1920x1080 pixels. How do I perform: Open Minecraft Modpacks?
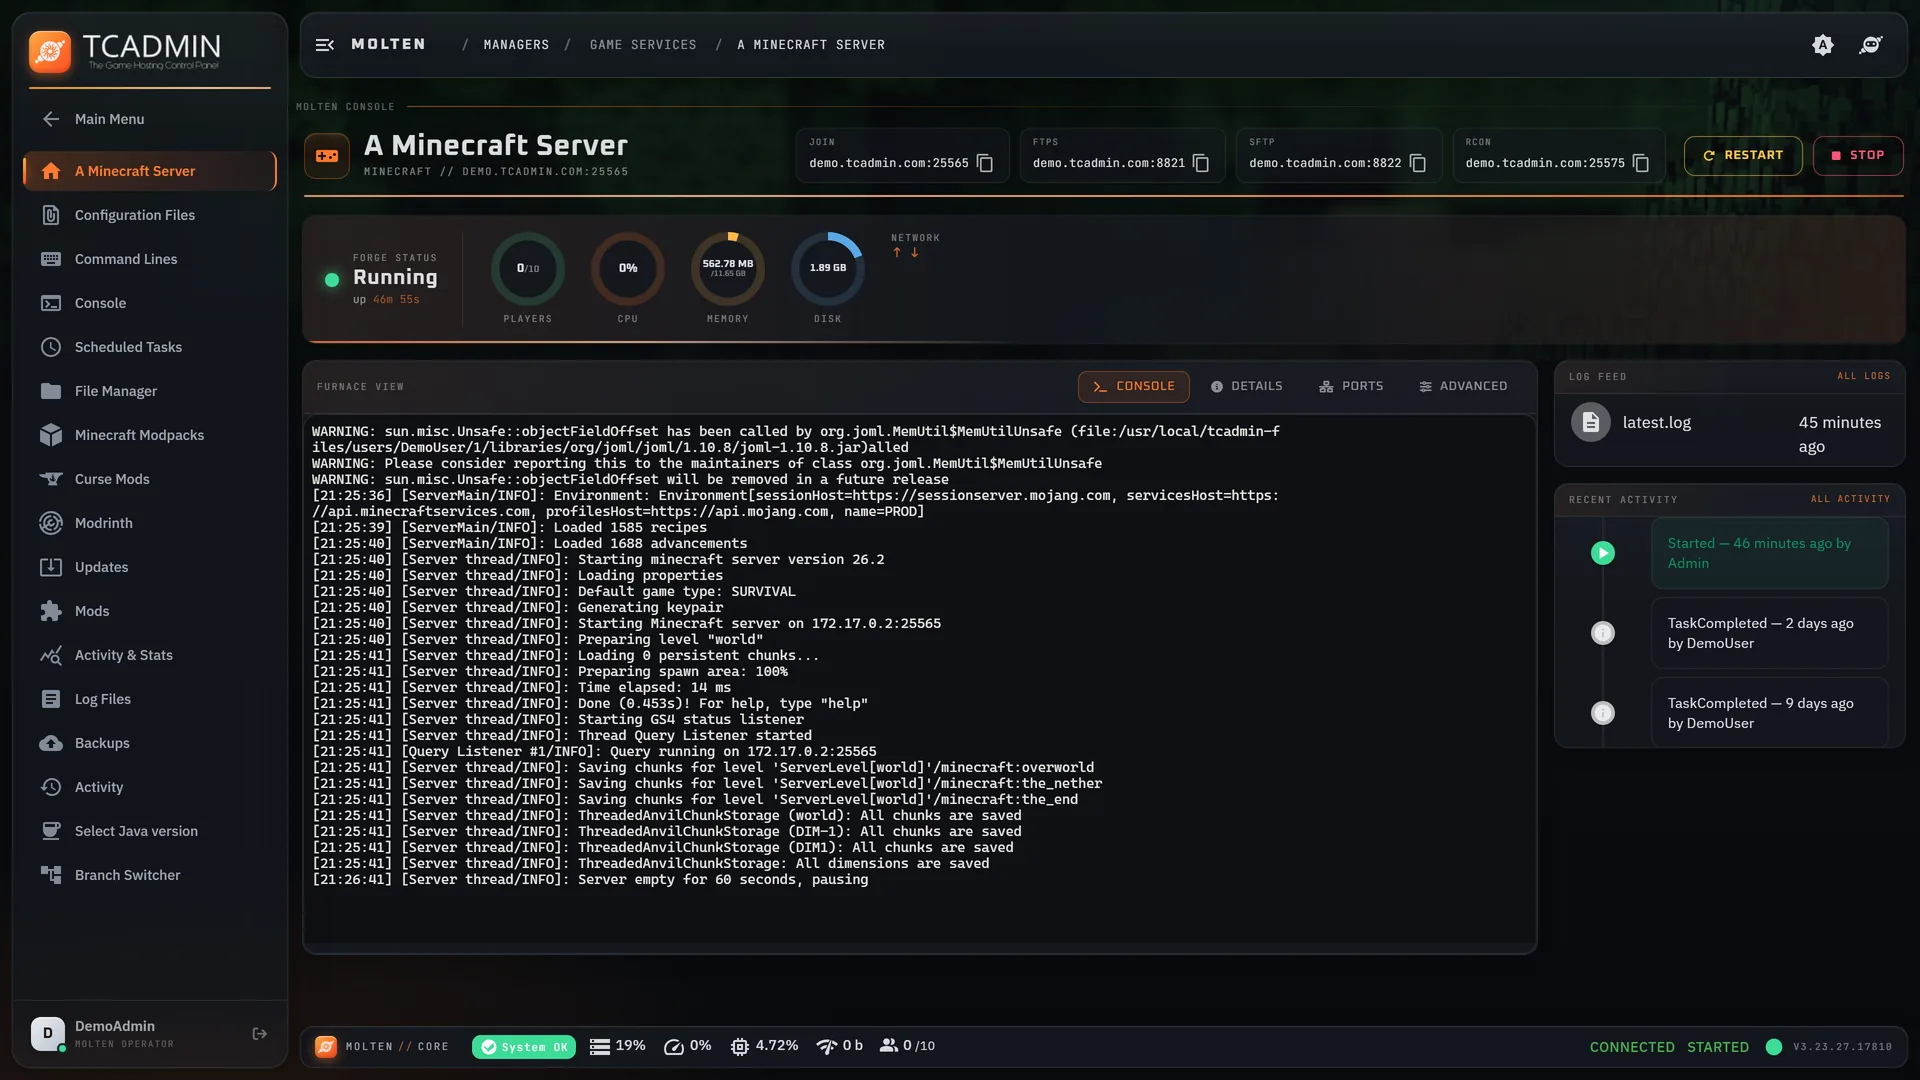(x=149, y=435)
